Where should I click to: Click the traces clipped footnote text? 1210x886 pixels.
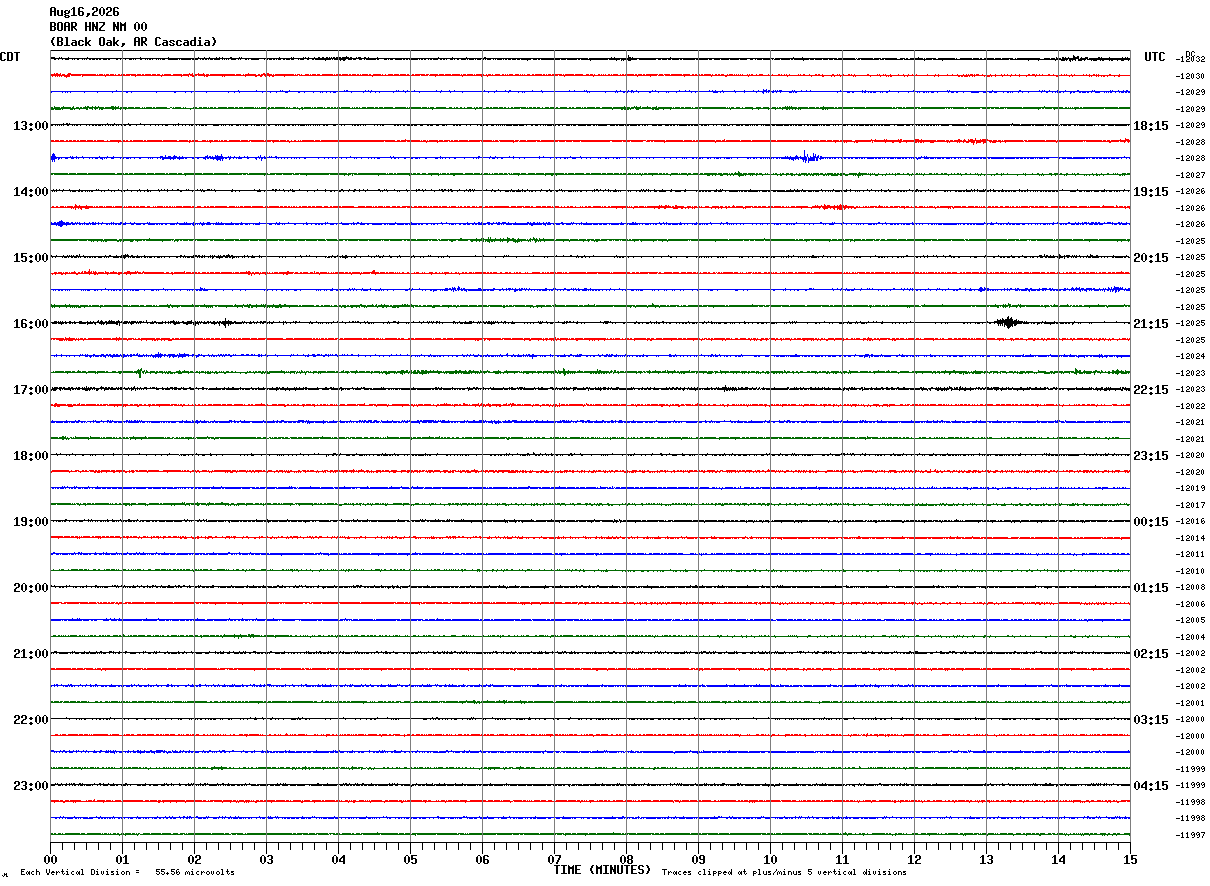[784, 873]
